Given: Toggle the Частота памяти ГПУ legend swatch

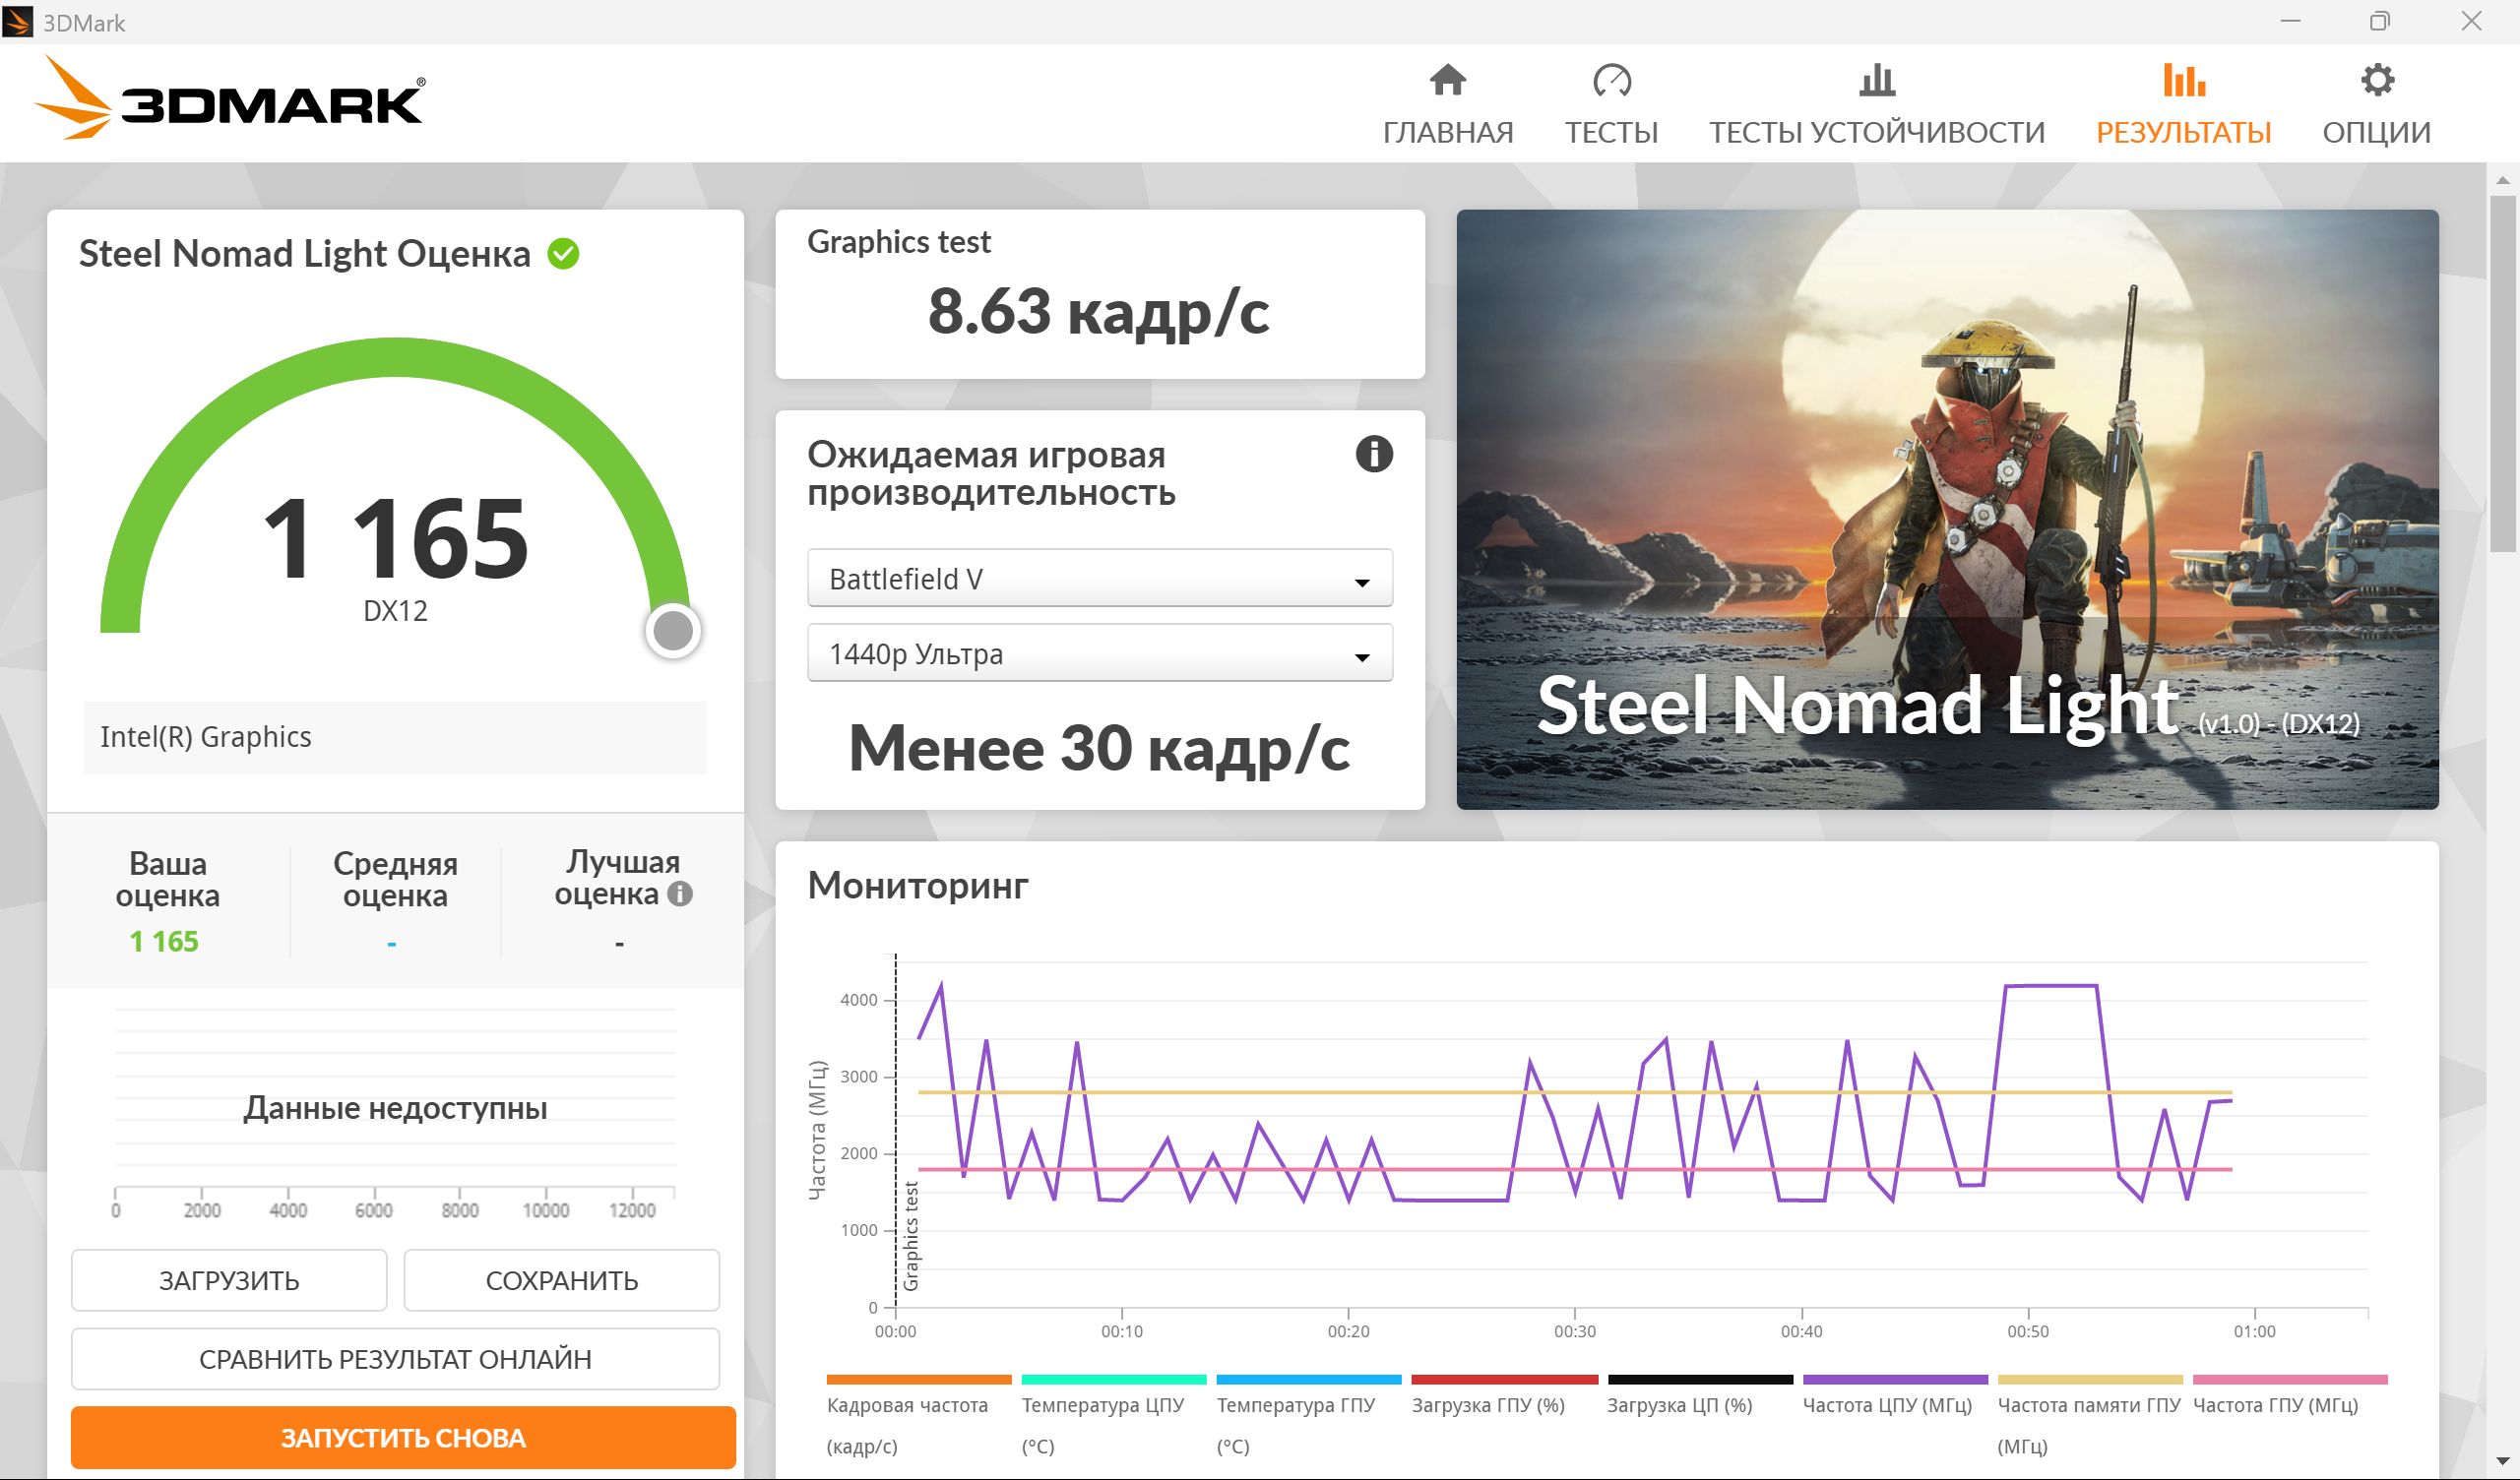Looking at the screenshot, I should [x=2090, y=1380].
